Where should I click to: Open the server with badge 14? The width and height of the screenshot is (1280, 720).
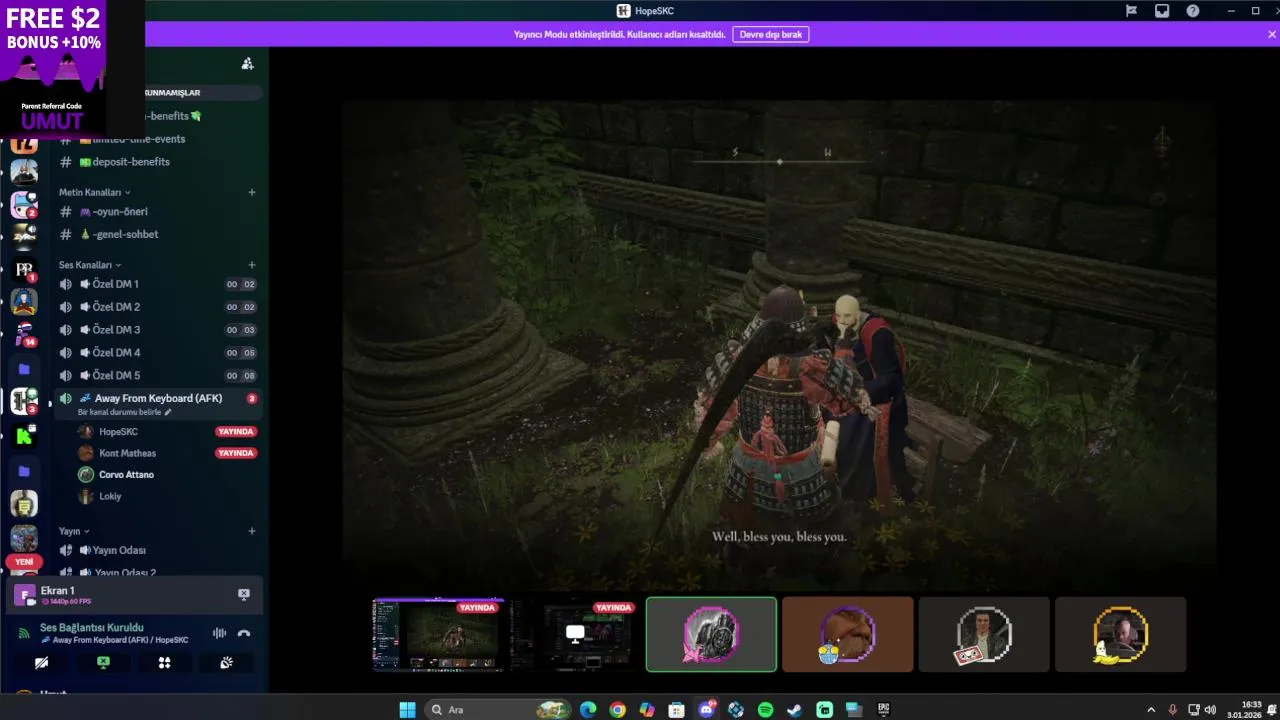[x=24, y=334]
